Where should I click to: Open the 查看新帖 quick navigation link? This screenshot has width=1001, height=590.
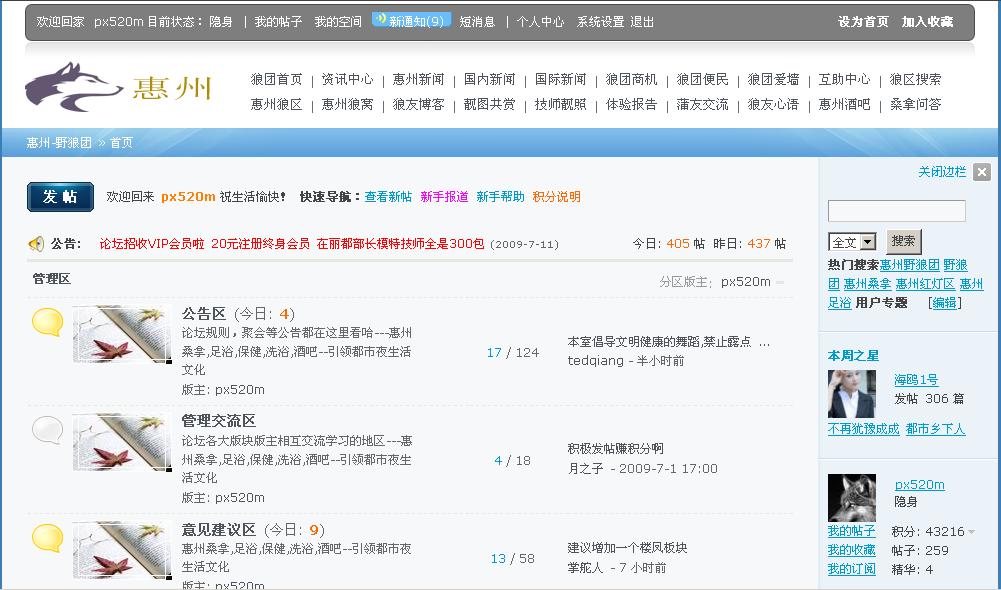point(388,197)
